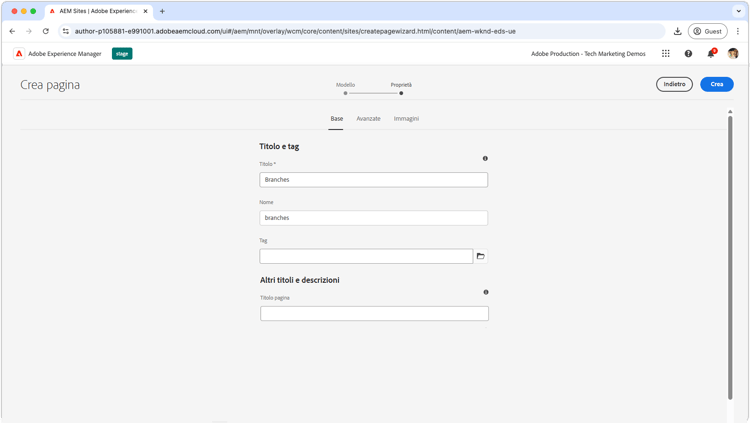Click the Modello wizard step
This screenshot has height=423, width=750.
click(x=345, y=88)
